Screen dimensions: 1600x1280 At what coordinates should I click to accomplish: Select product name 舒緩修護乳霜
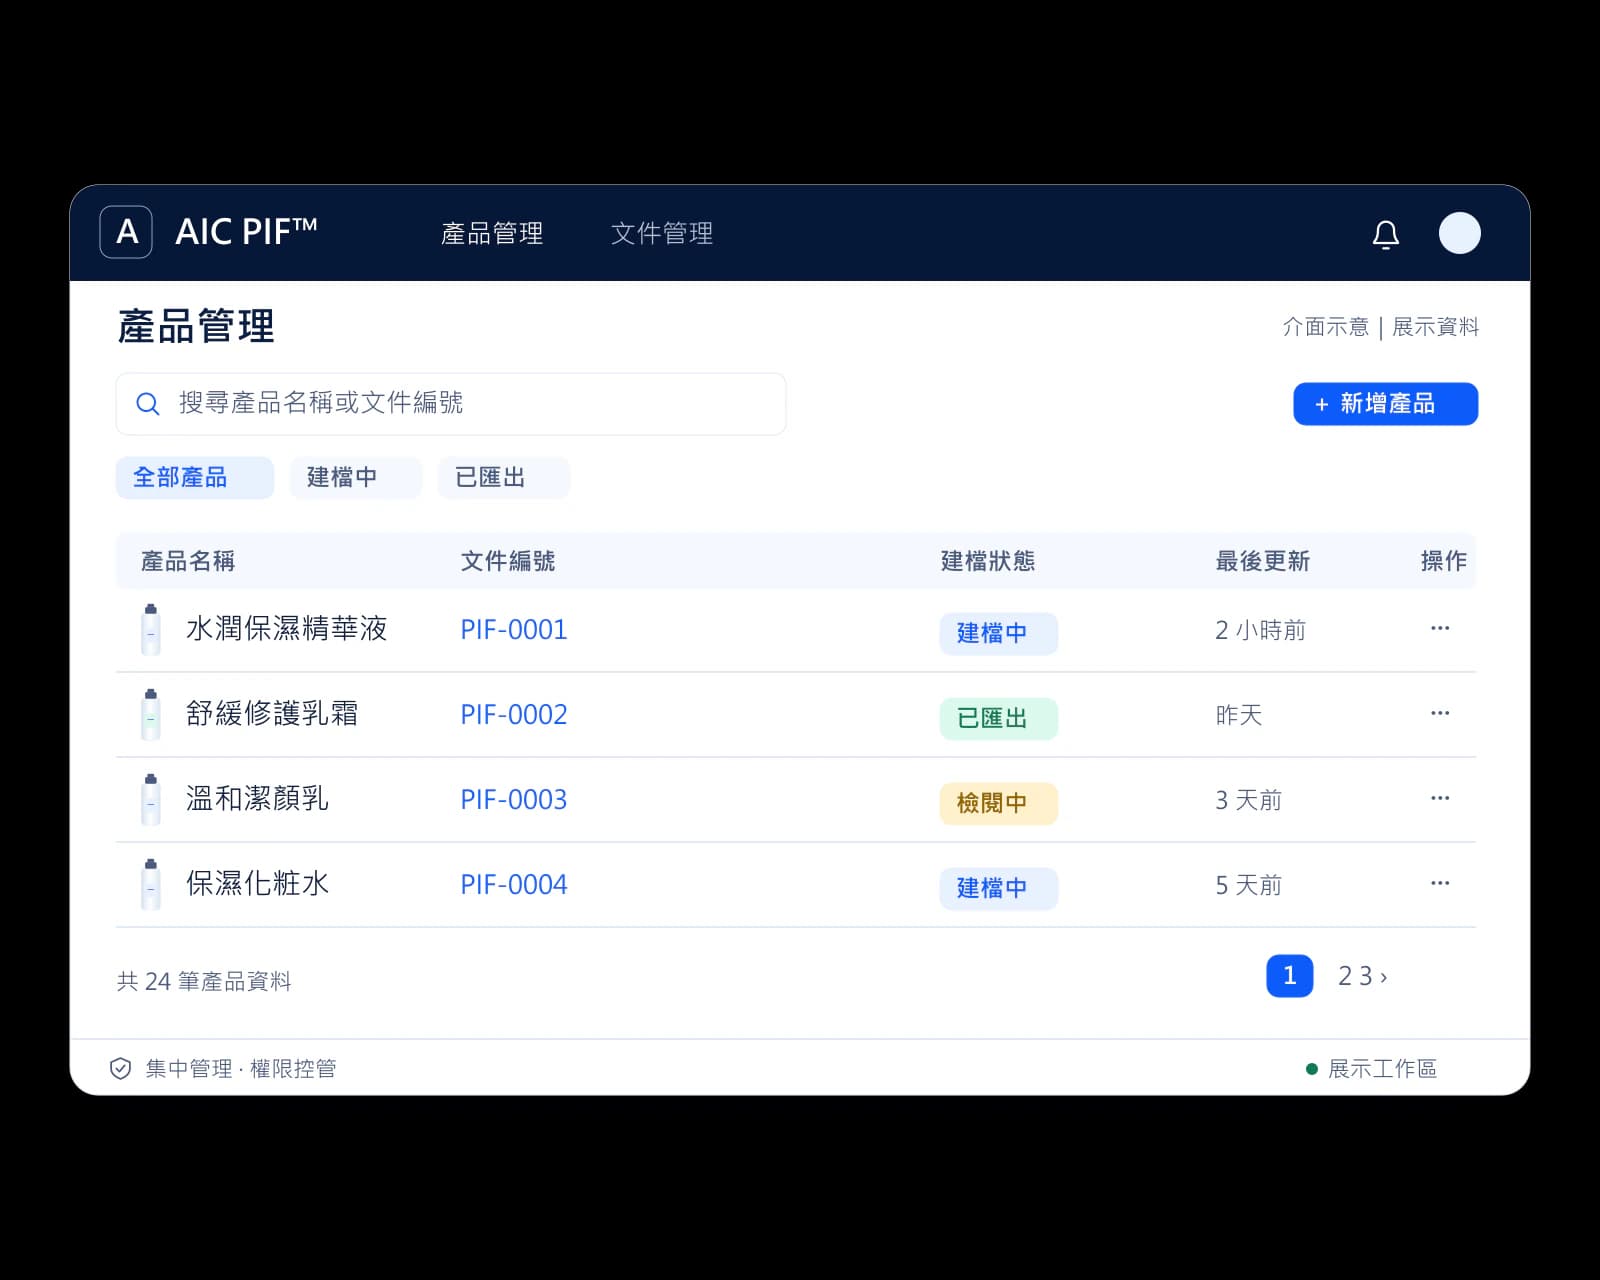point(272,714)
